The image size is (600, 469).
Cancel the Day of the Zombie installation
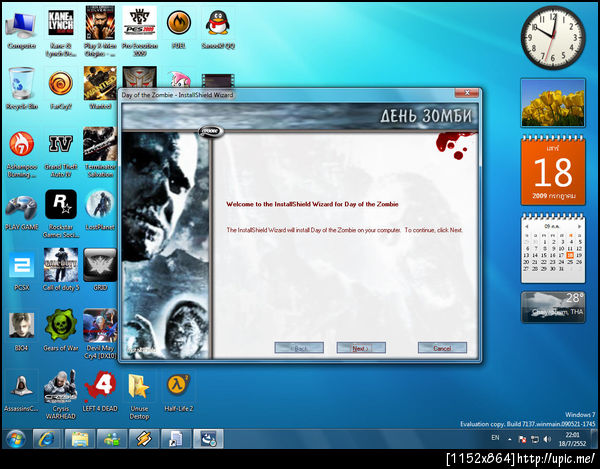442,348
